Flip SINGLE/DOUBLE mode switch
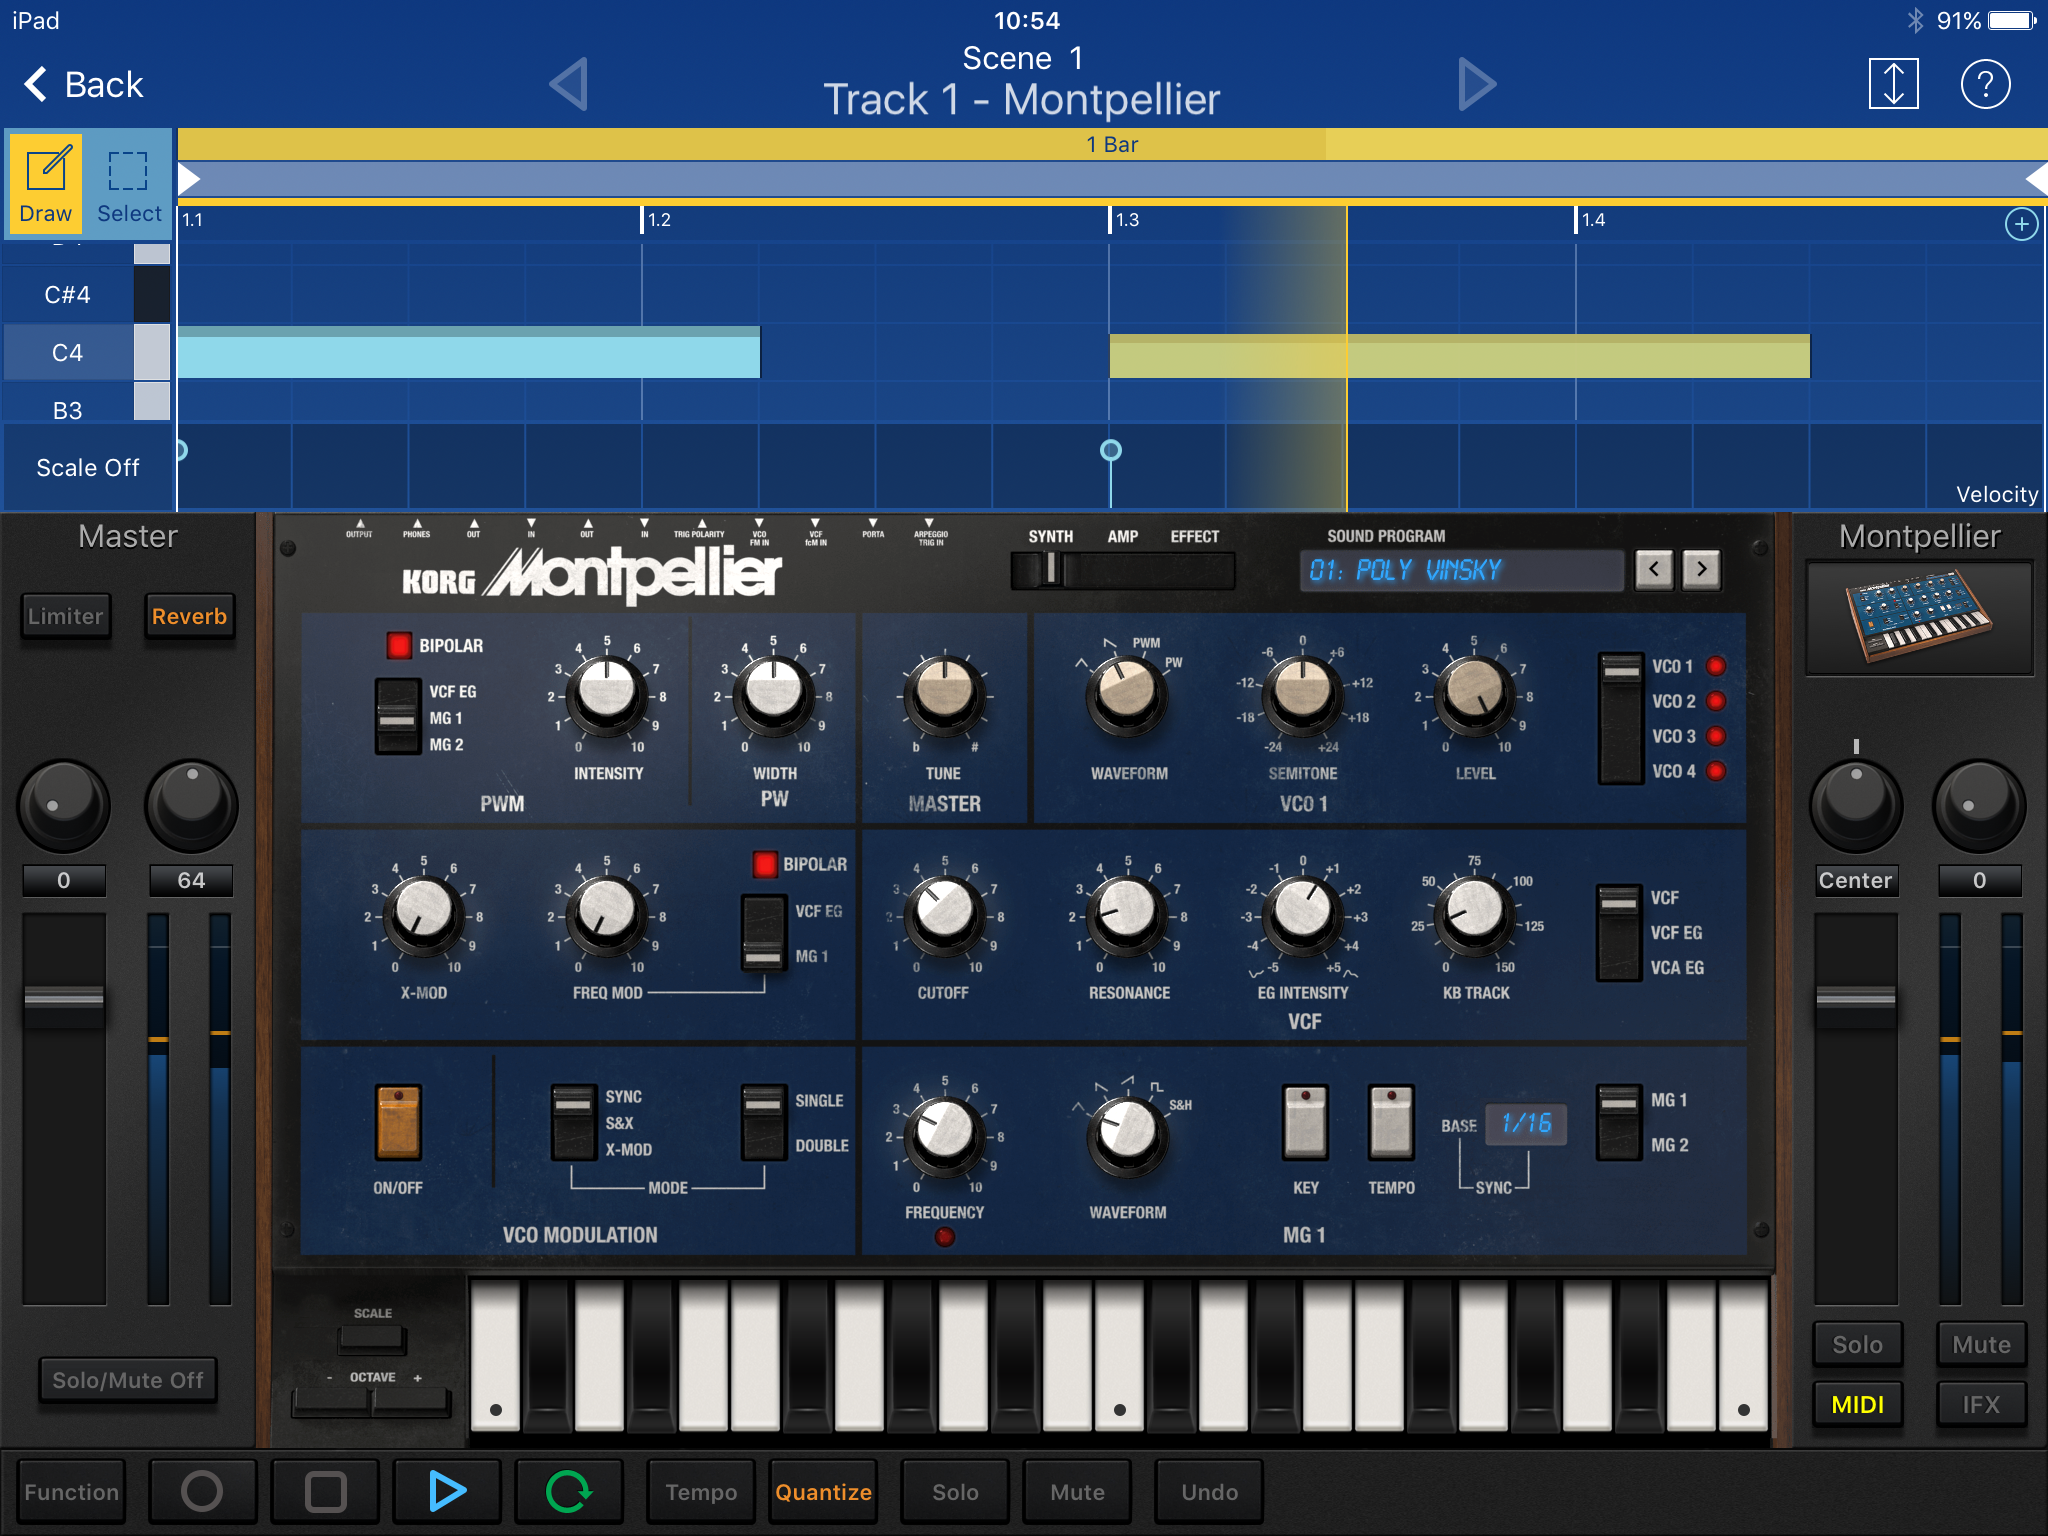 point(763,1123)
